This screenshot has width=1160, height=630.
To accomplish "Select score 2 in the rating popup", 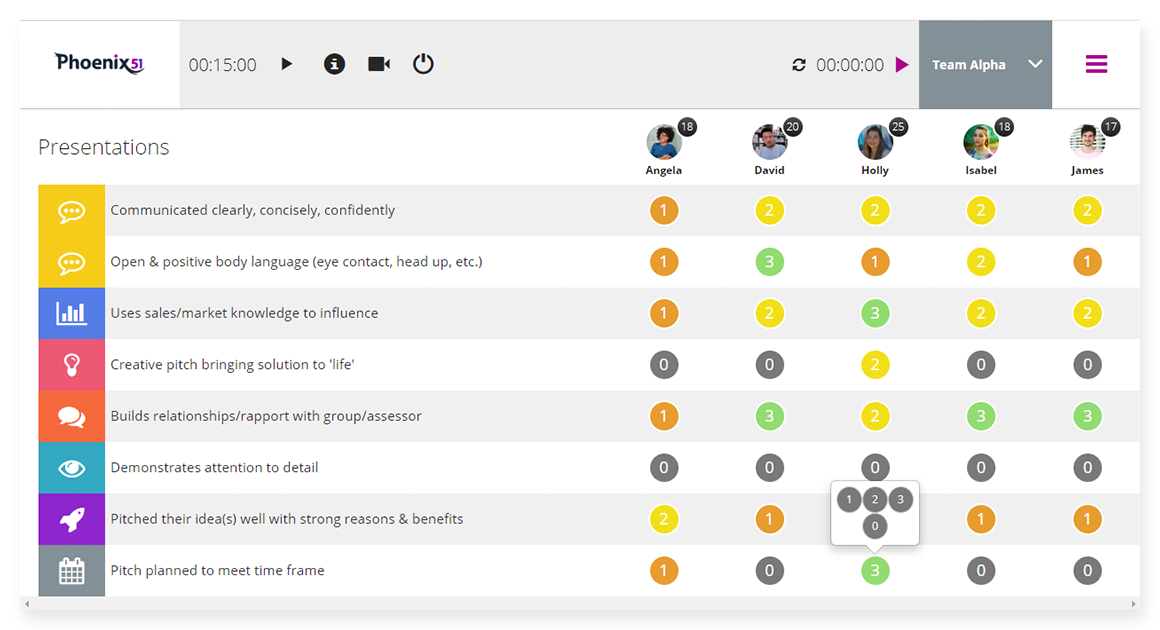I will pyautogui.click(x=874, y=500).
